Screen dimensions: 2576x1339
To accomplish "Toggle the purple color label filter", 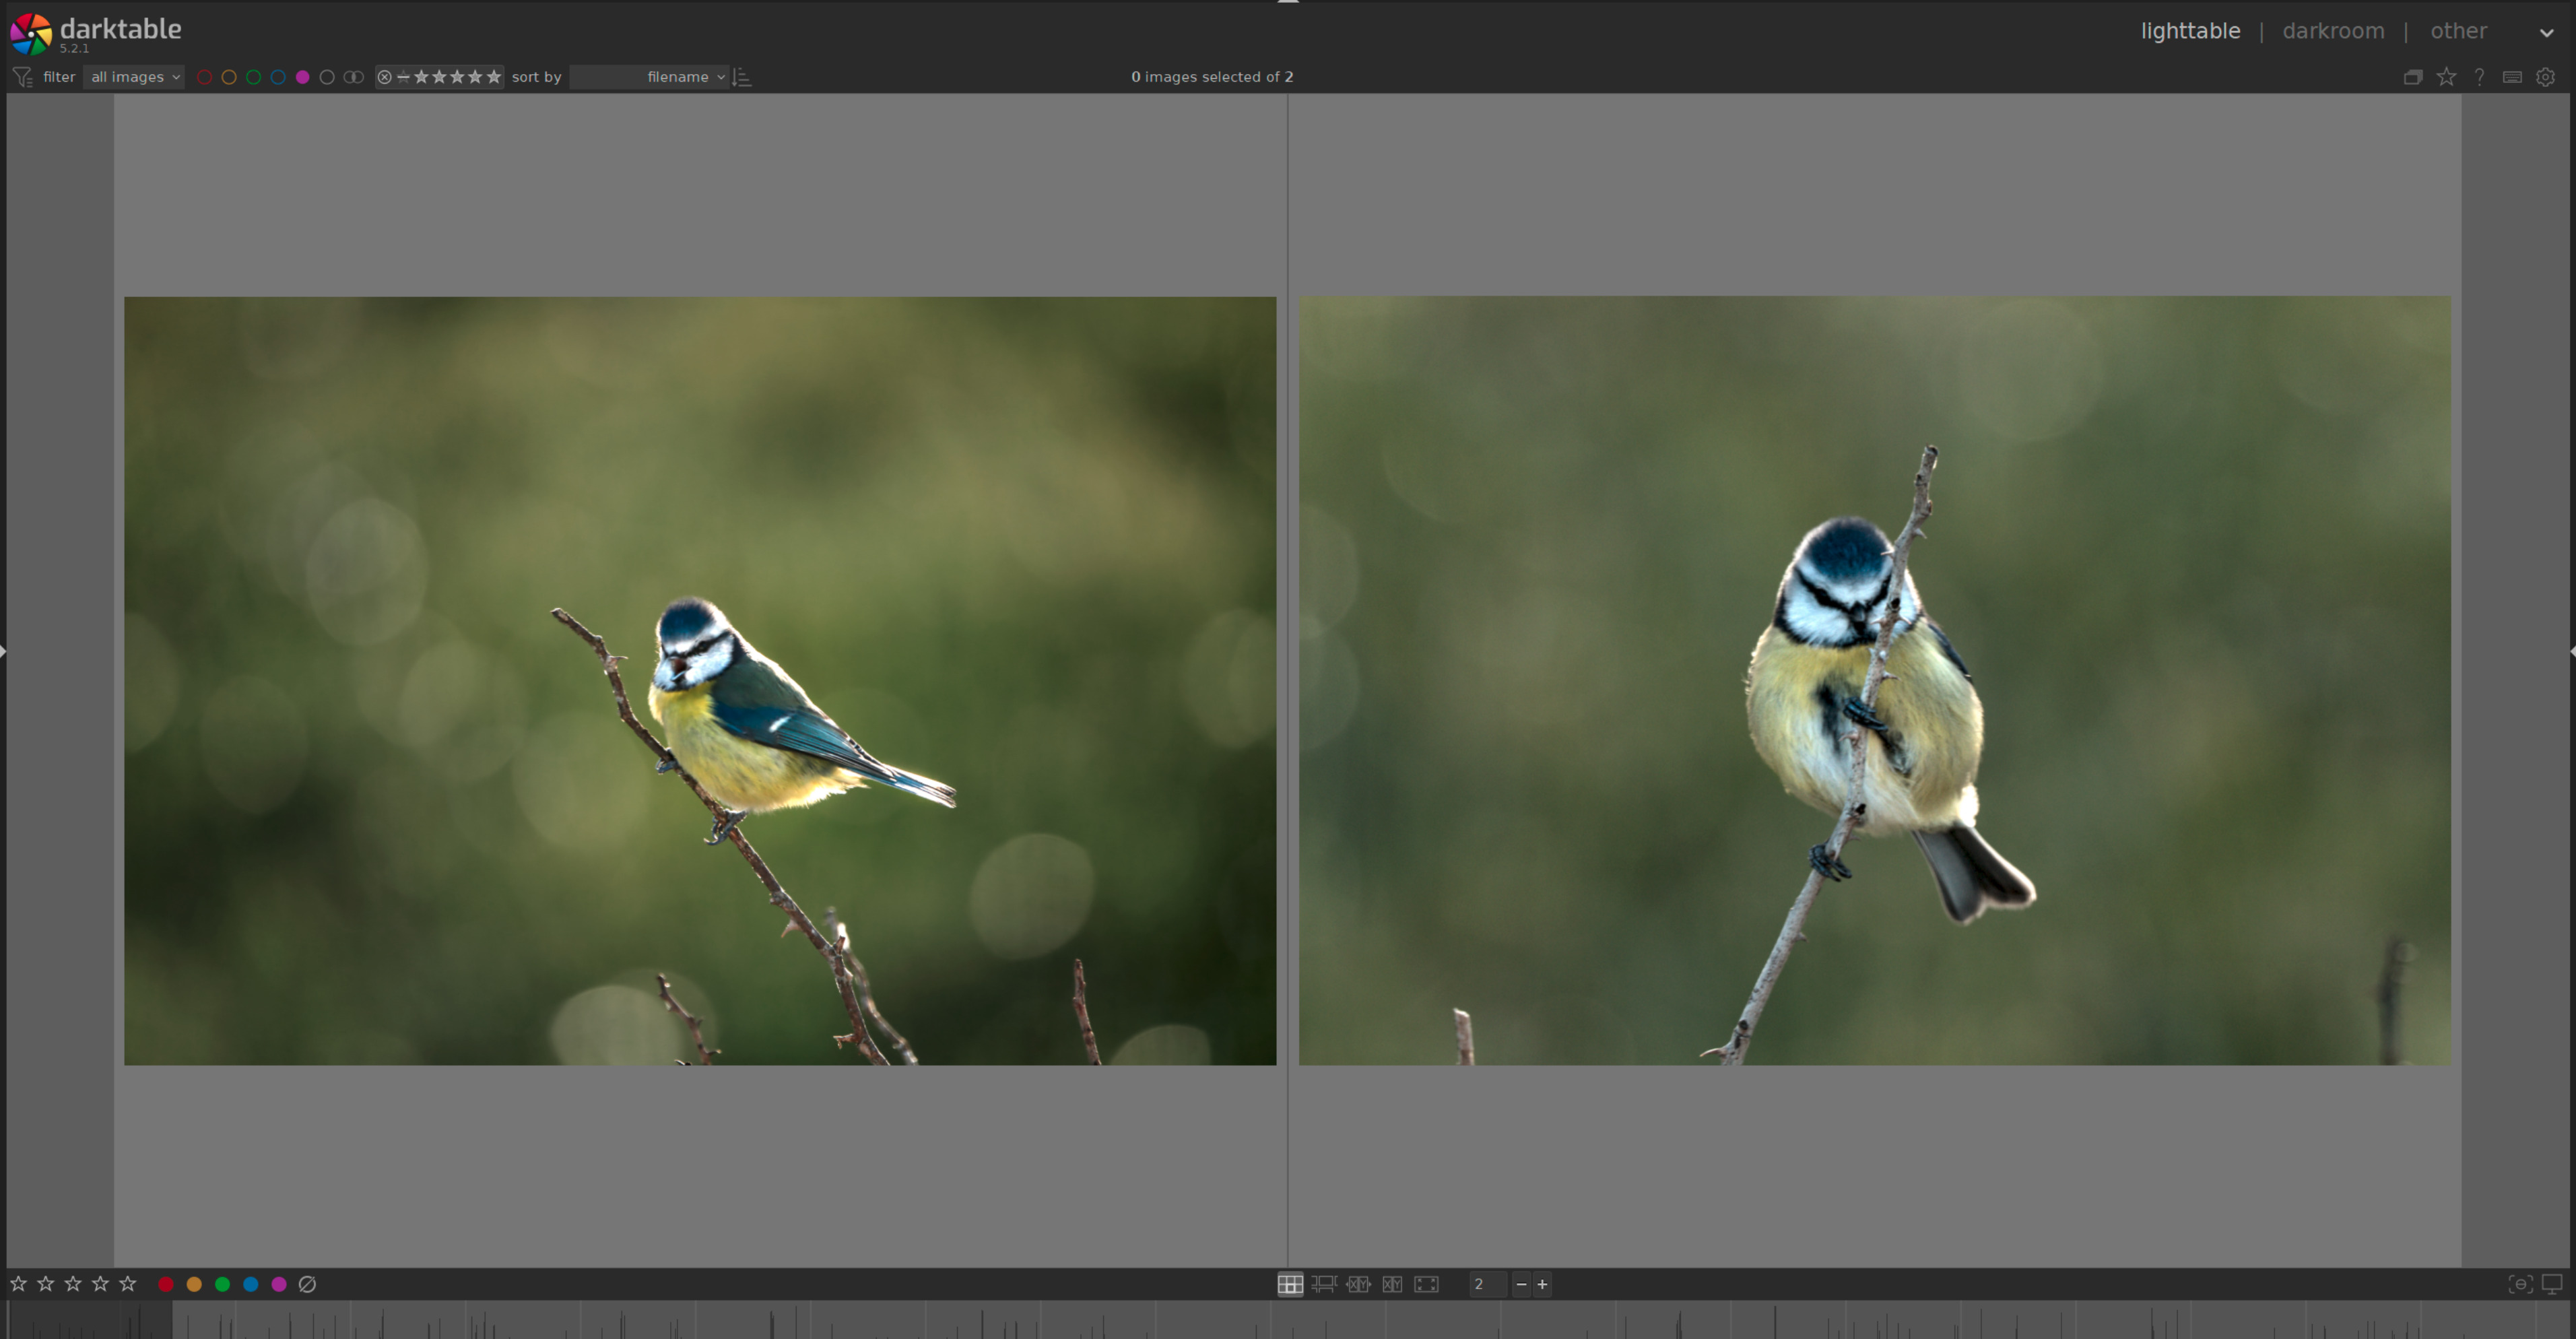I will click(303, 77).
